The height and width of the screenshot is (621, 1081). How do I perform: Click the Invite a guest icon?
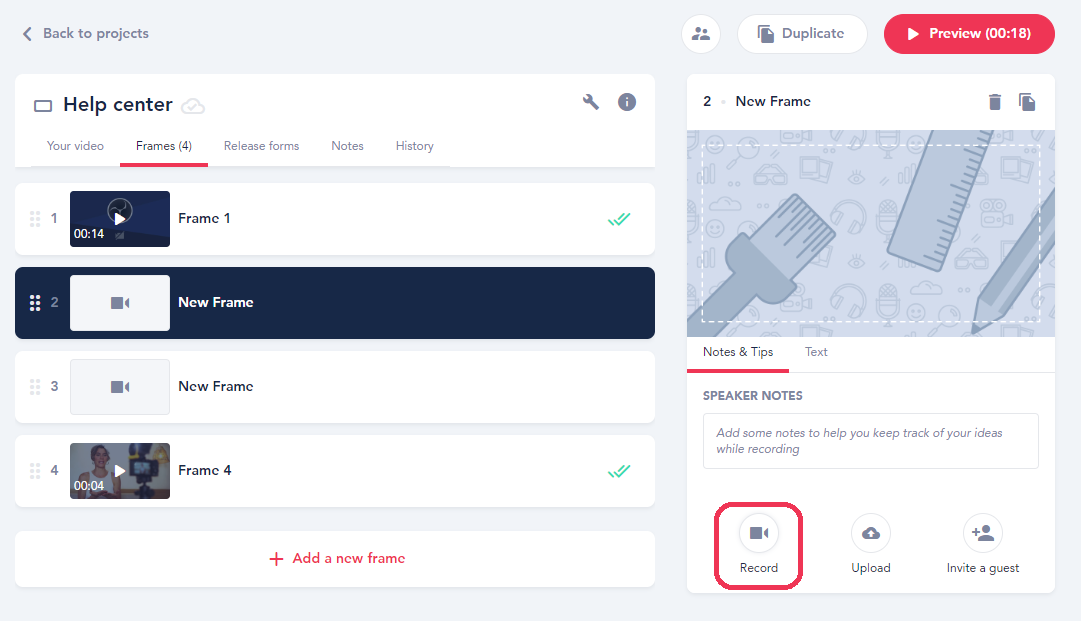click(x=983, y=533)
